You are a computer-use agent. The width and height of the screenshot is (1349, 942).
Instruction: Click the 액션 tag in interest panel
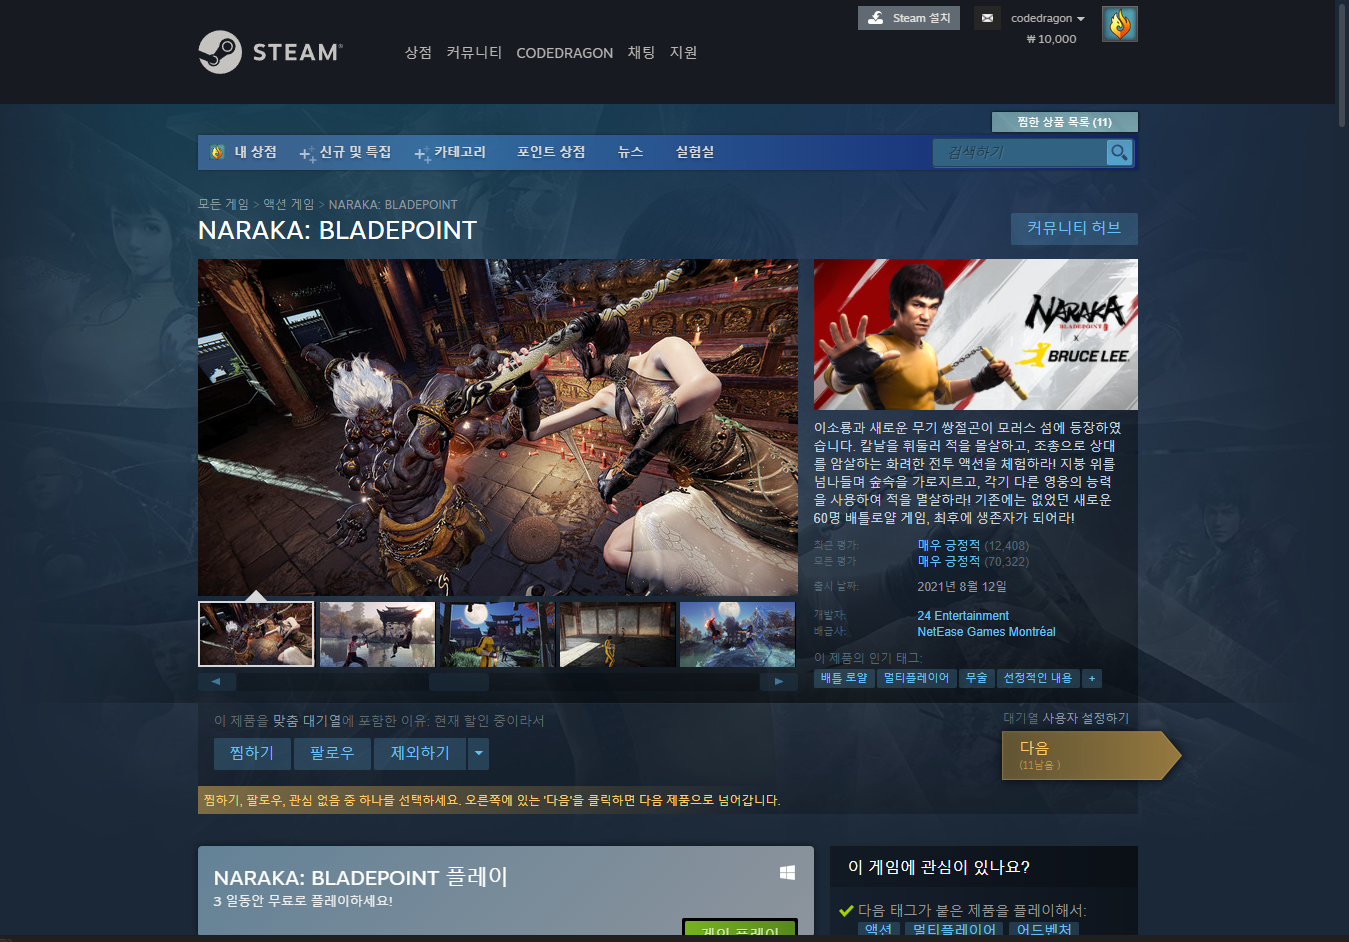point(878,929)
